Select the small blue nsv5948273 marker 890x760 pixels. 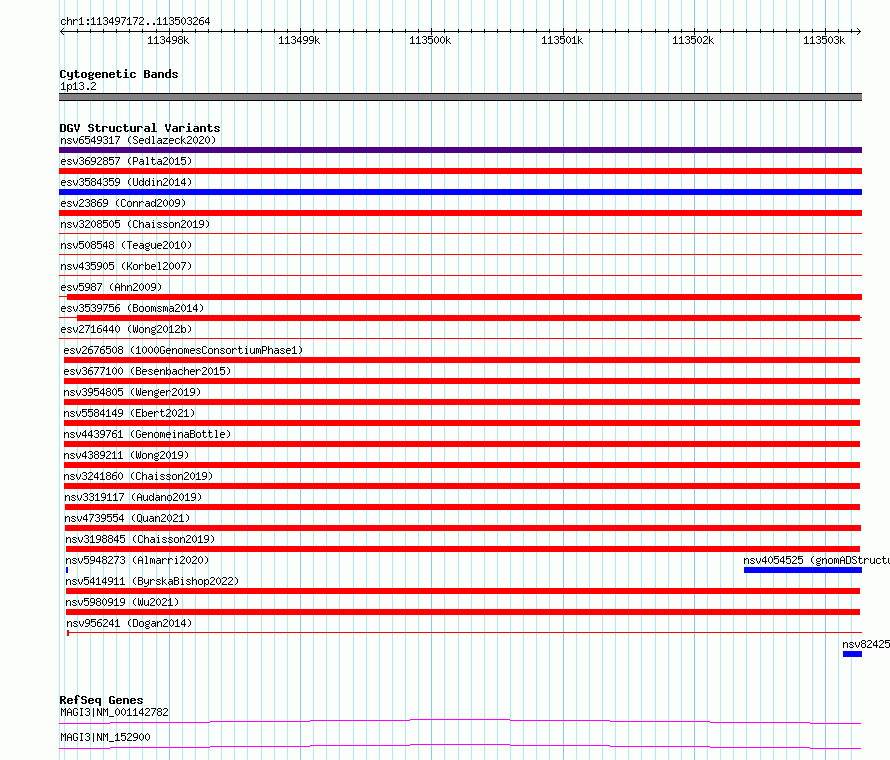[67, 570]
